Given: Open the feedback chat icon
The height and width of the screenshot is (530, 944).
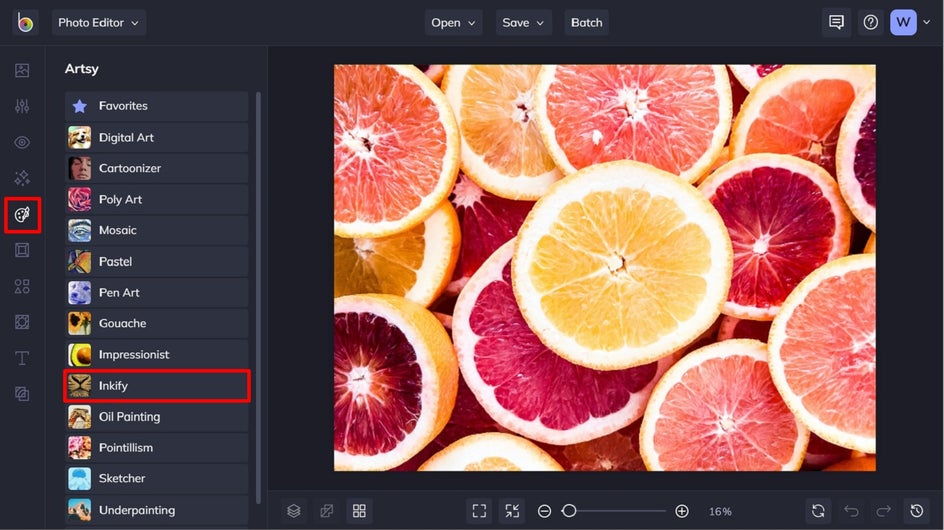Looking at the screenshot, I should 836,23.
